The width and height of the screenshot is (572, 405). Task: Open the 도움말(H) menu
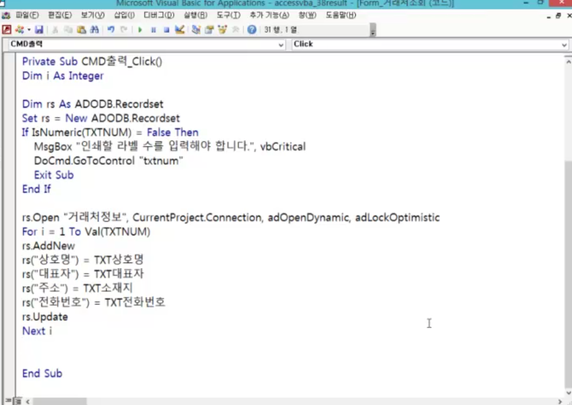(x=341, y=15)
